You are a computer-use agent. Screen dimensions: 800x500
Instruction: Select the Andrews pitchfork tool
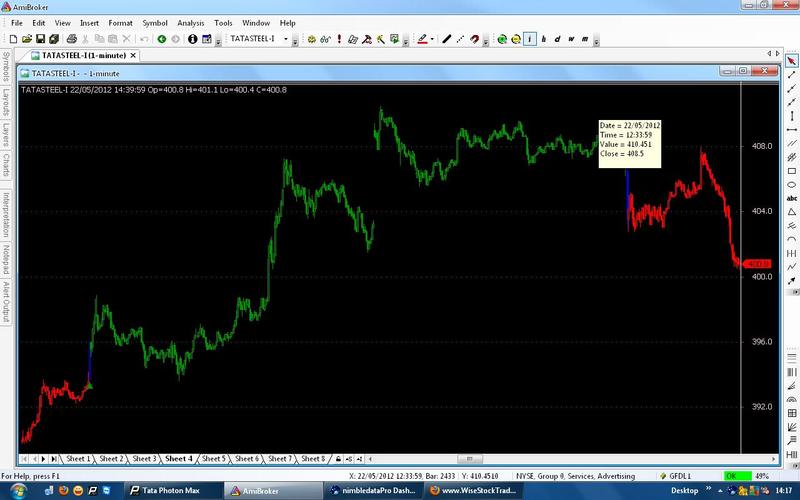pyautogui.click(x=791, y=226)
